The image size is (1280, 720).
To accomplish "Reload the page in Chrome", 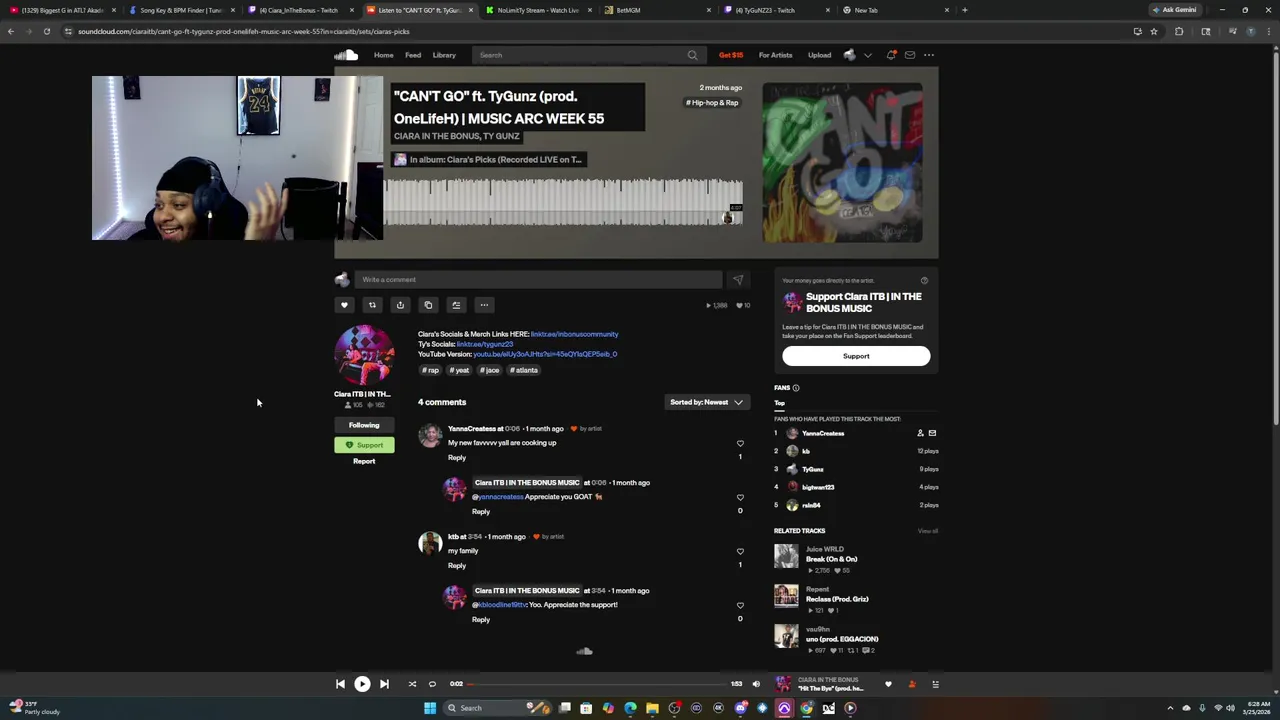I will coord(46,31).
